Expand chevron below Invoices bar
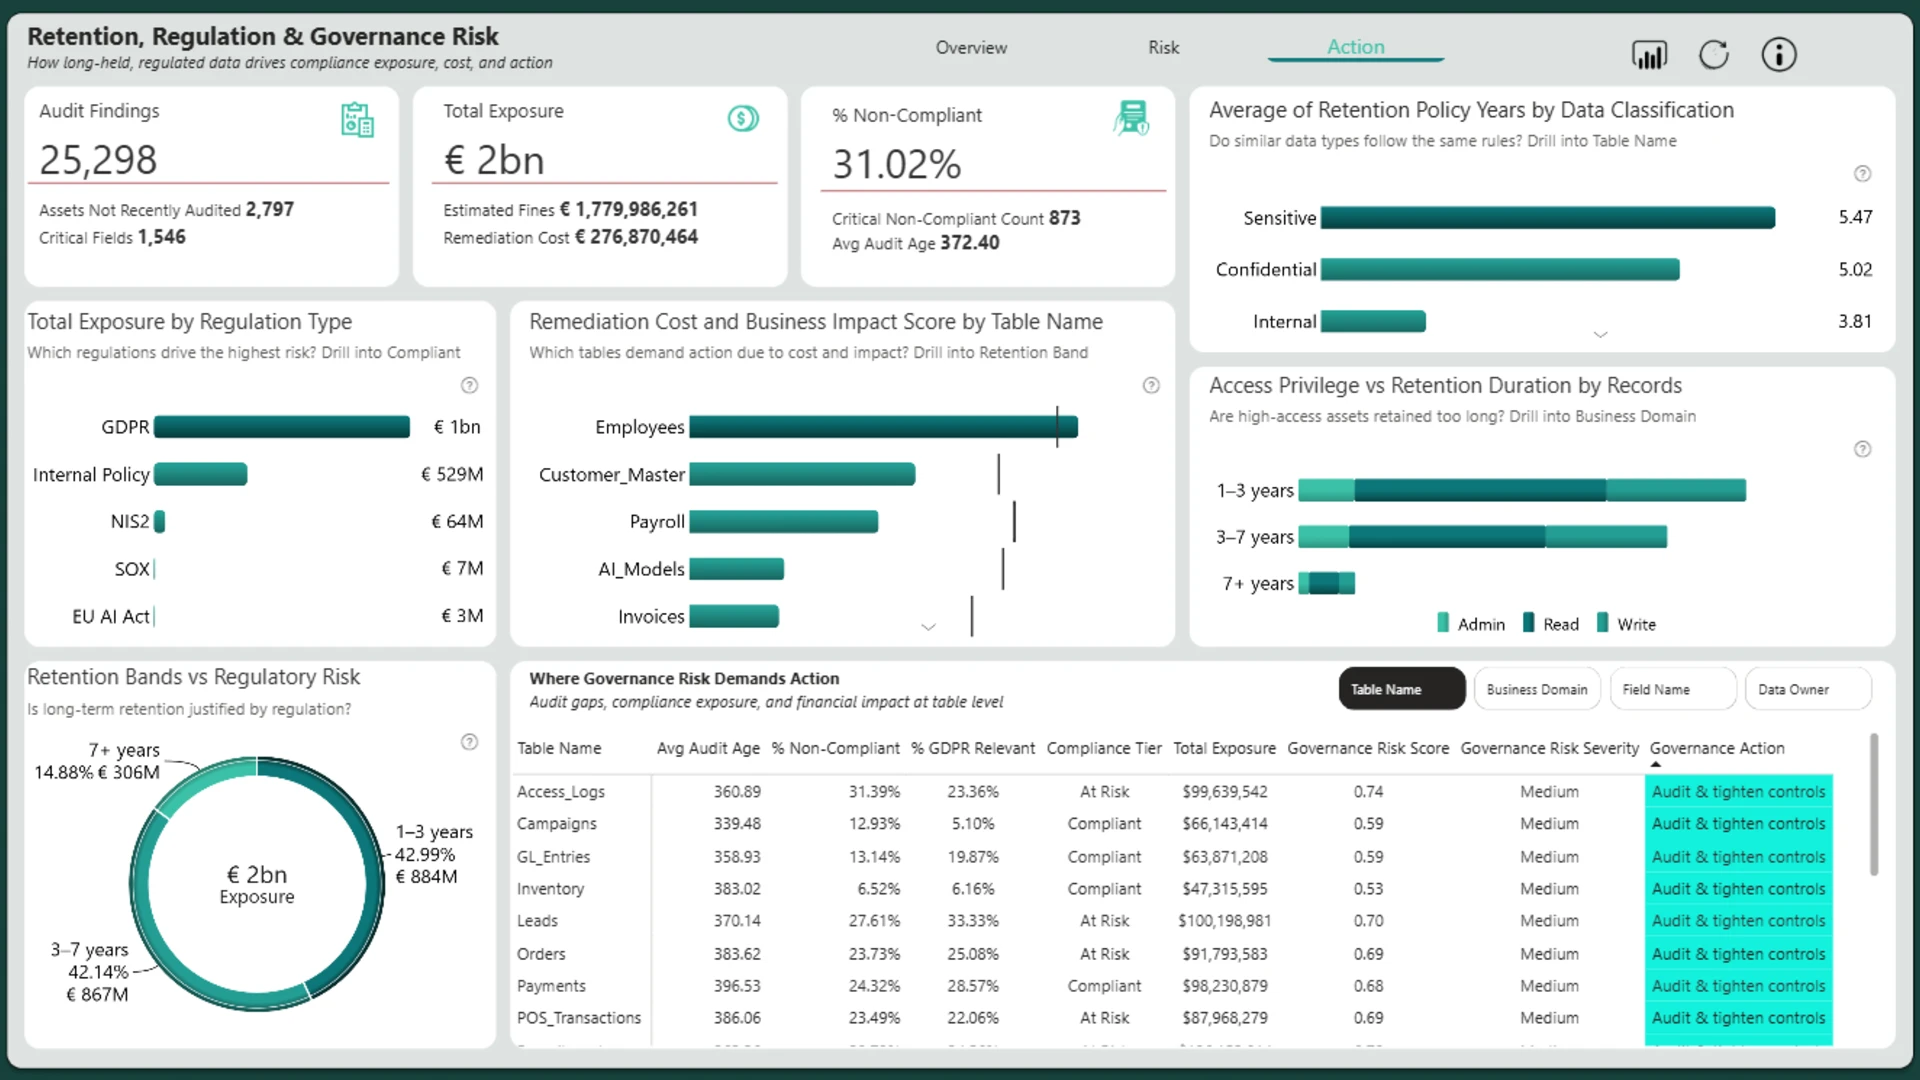 click(x=928, y=627)
